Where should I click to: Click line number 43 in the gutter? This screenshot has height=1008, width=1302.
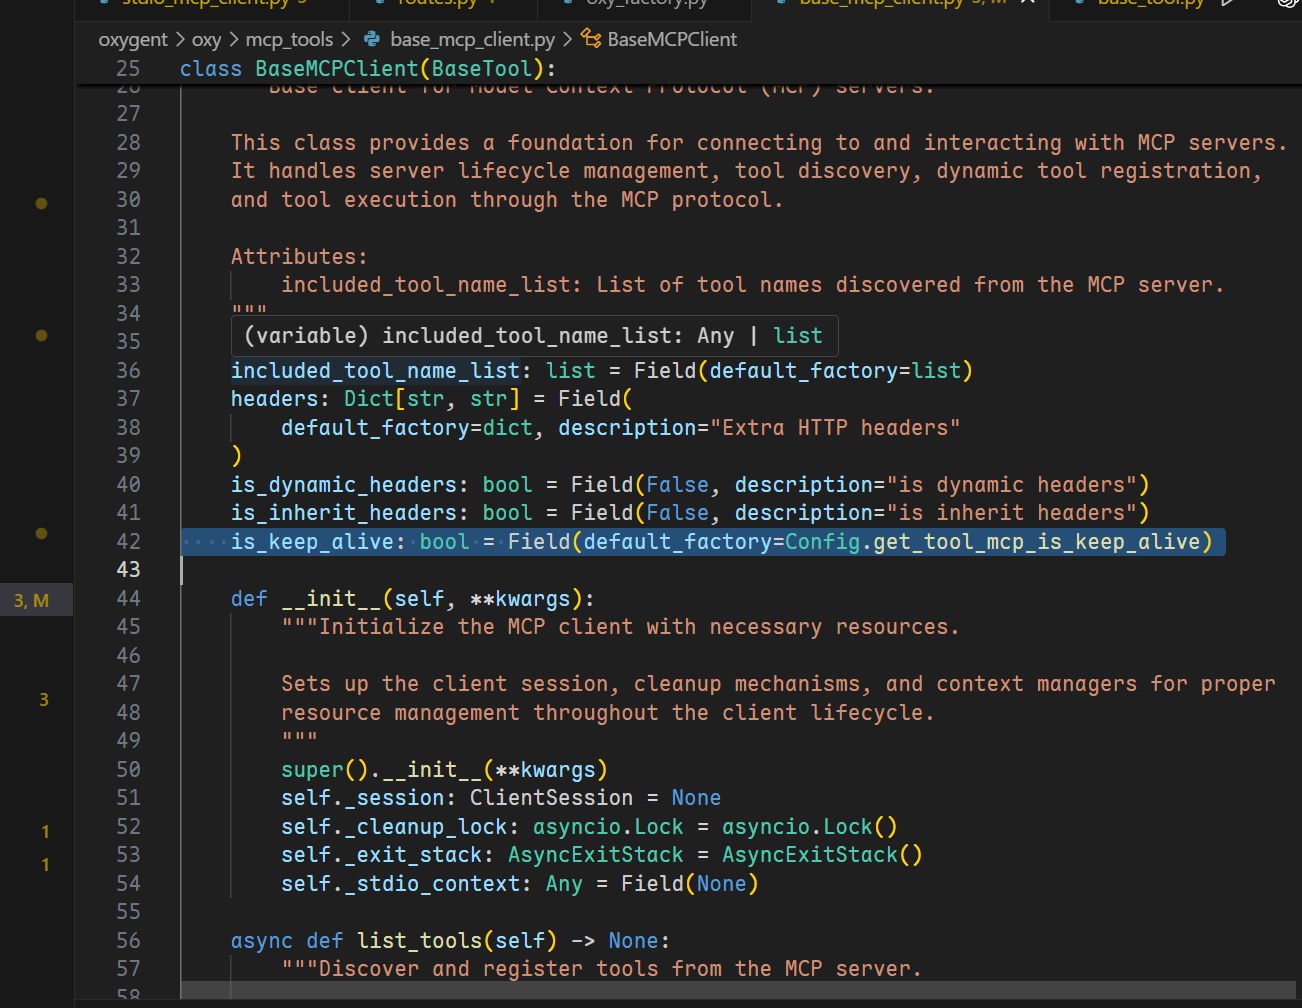pyautogui.click(x=128, y=569)
